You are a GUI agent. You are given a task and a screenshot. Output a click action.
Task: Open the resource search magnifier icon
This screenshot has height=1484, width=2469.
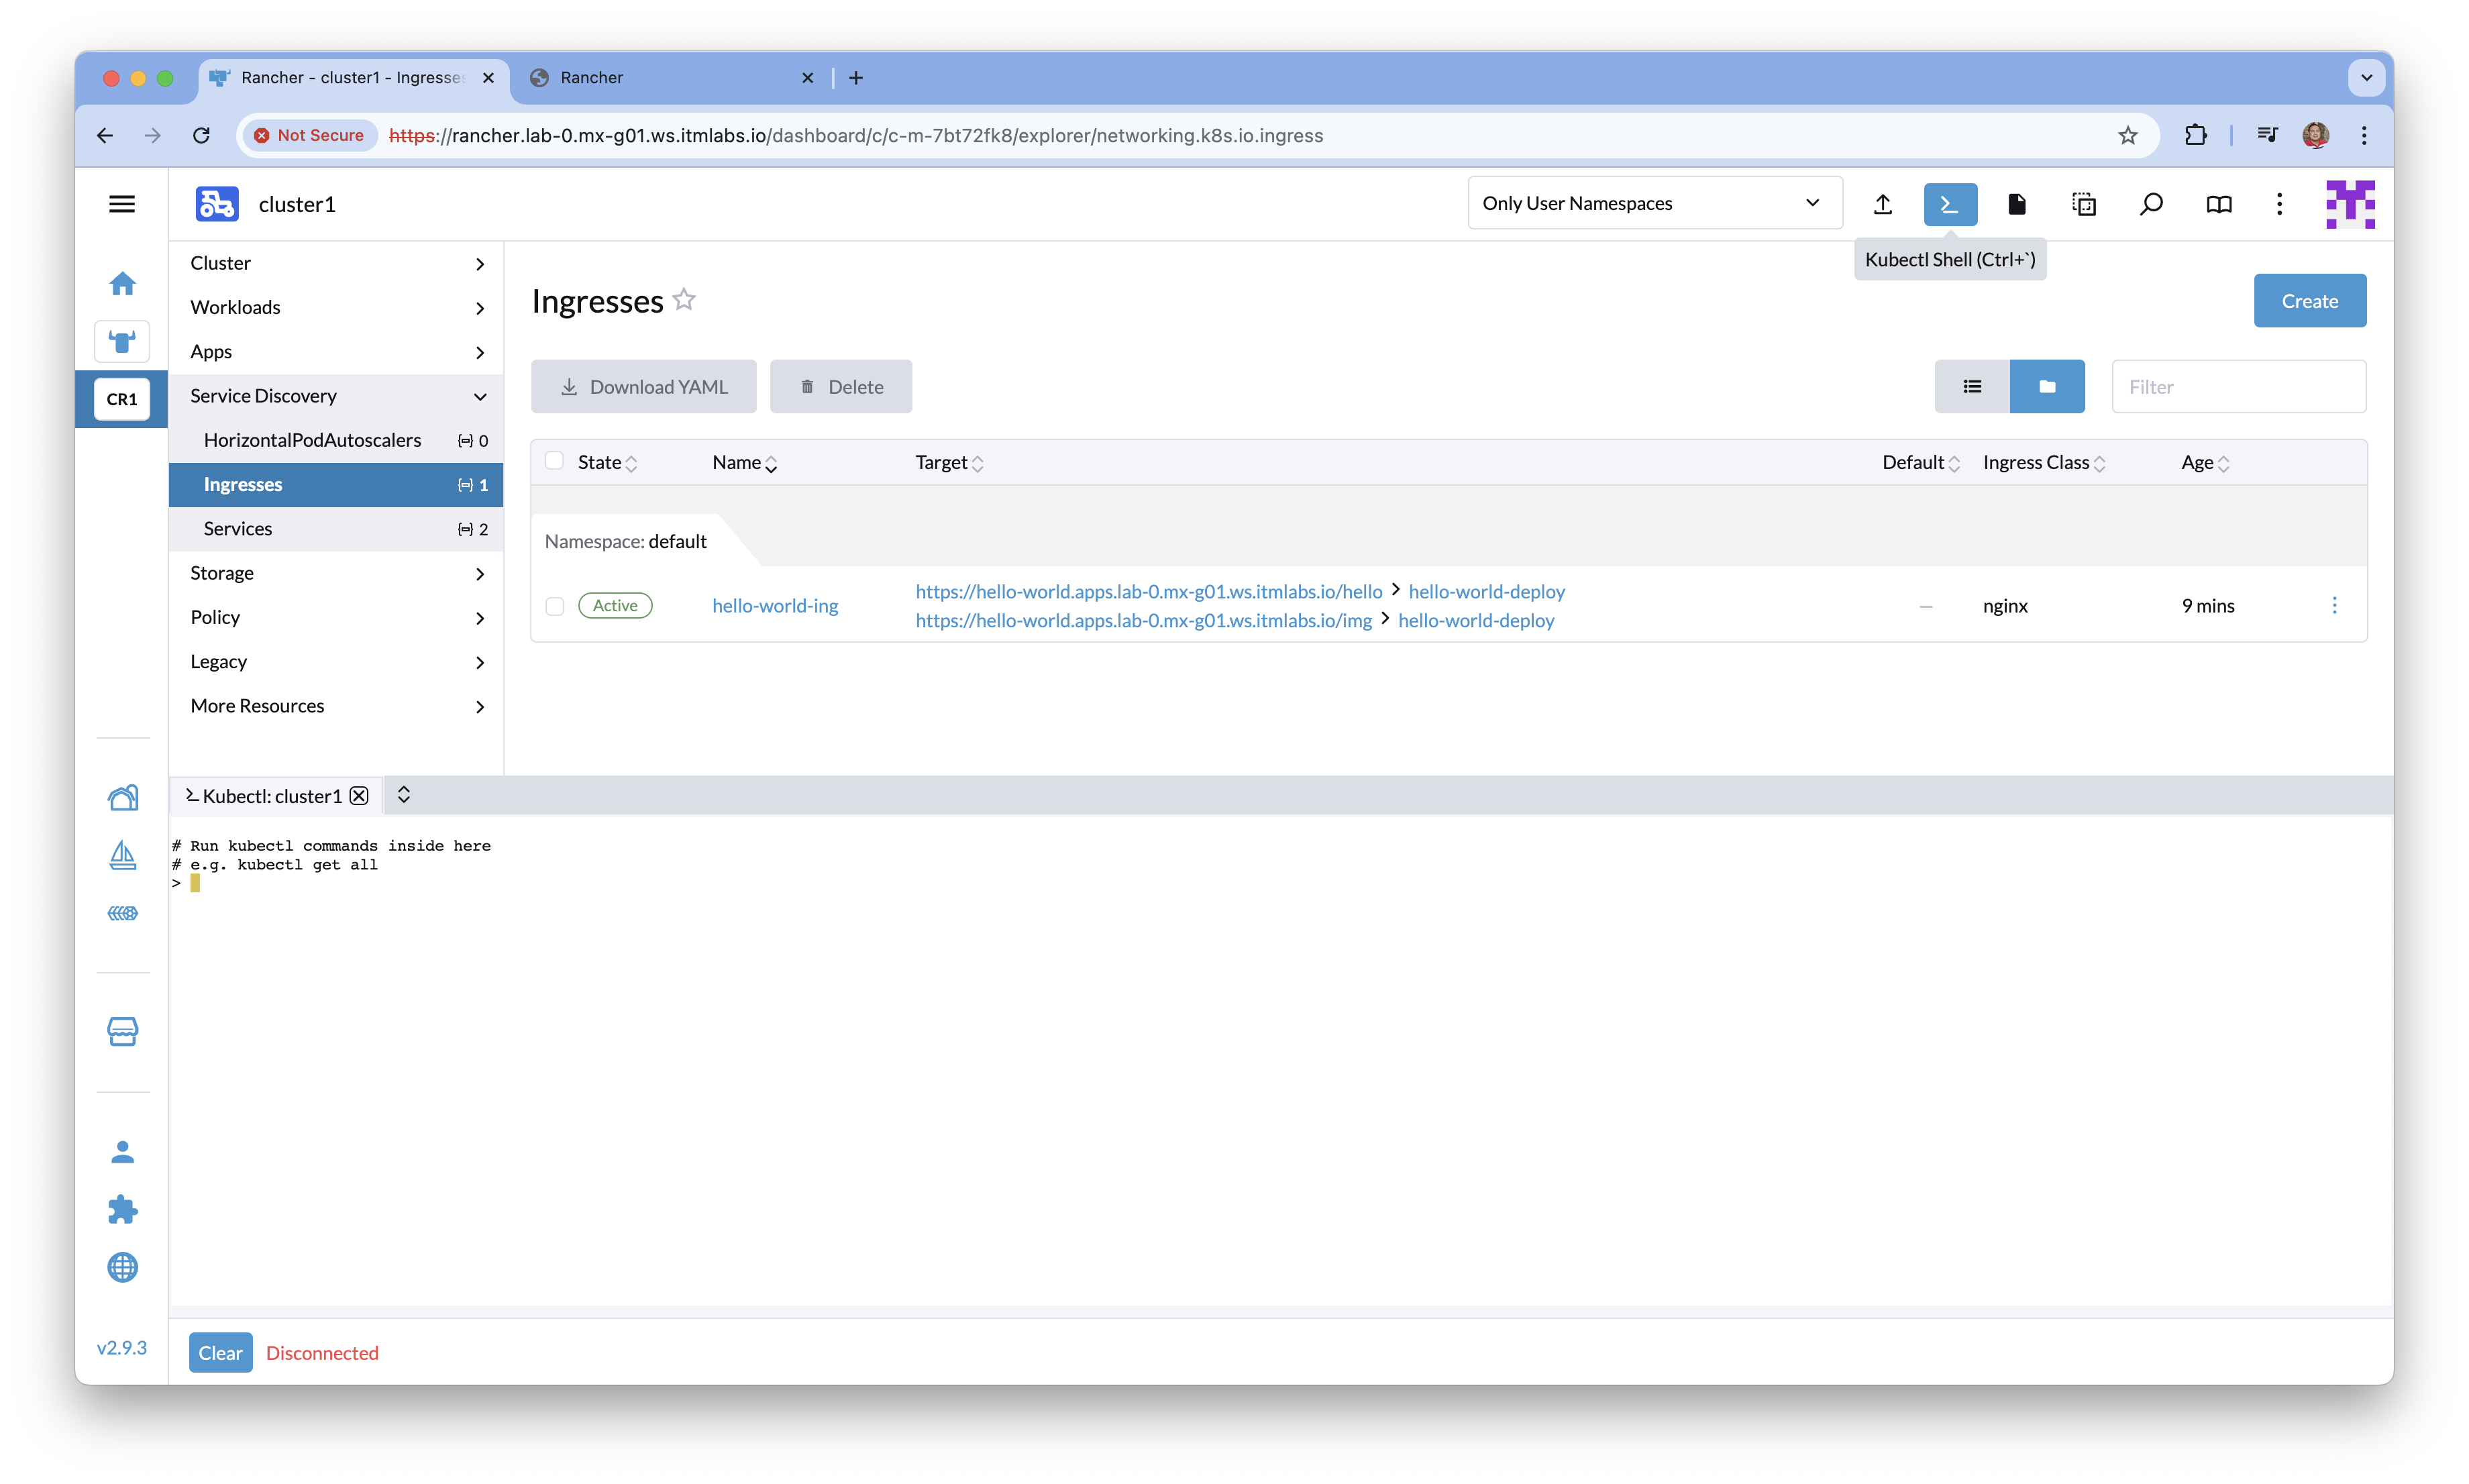pos(2150,204)
